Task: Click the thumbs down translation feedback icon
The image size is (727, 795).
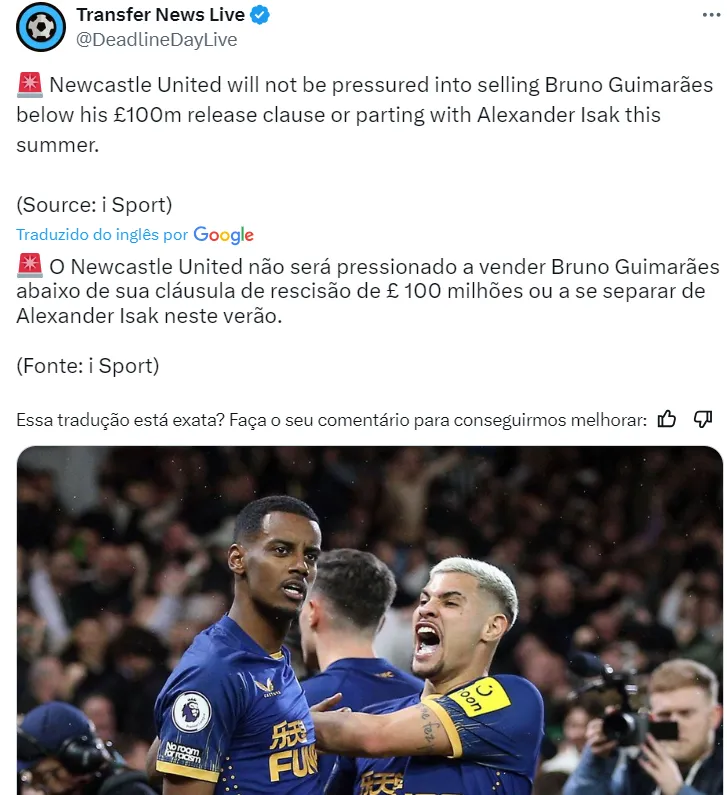Action: (x=703, y=419)
